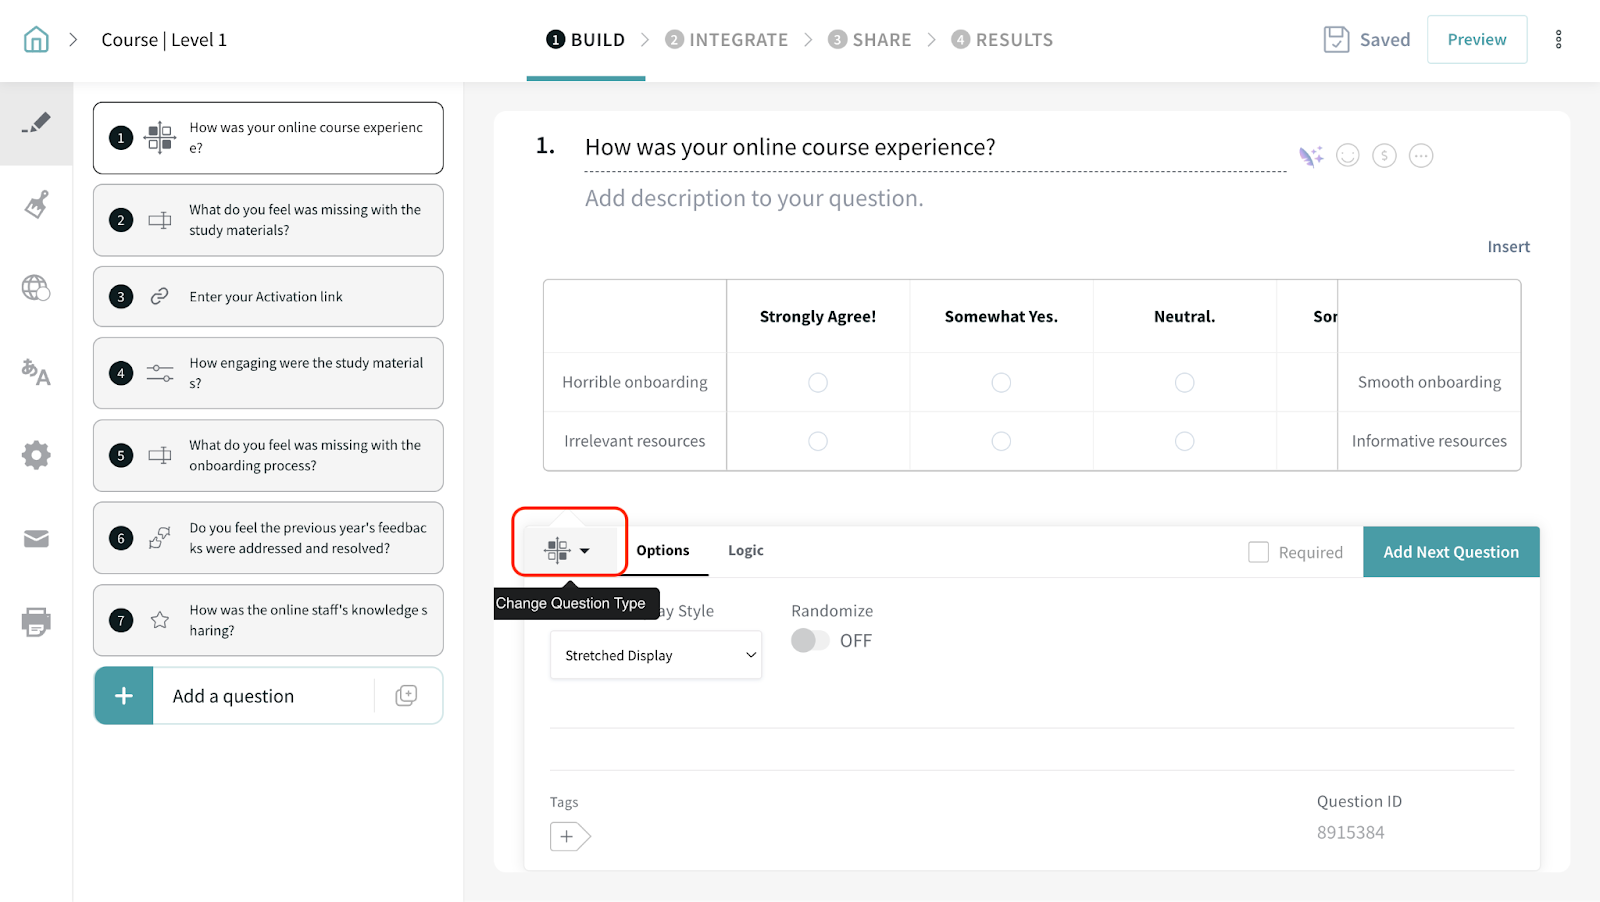Expand the Change Question Type dropdown
This screenshot has height=902, width=1600.
(x=568, y=550)
